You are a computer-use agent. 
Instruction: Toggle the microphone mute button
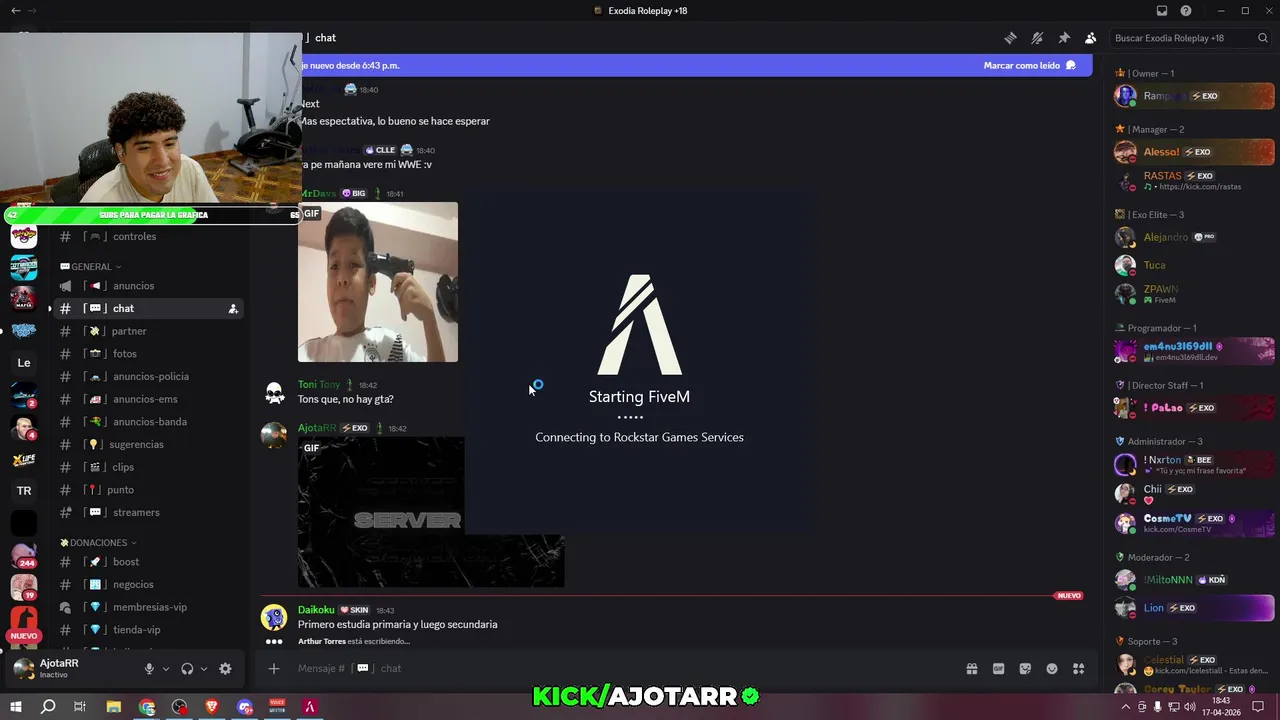[x=149, y=669]
